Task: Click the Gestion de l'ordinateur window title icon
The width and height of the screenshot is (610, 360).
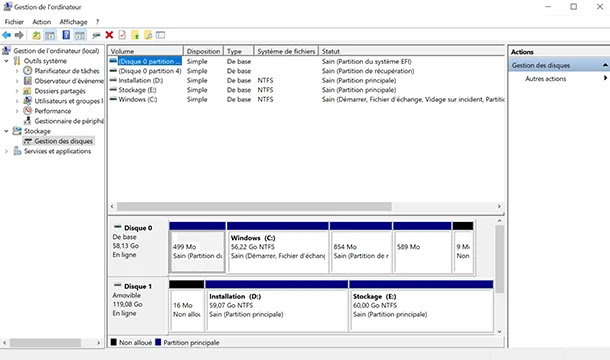Action: click(x=7, y=7)
